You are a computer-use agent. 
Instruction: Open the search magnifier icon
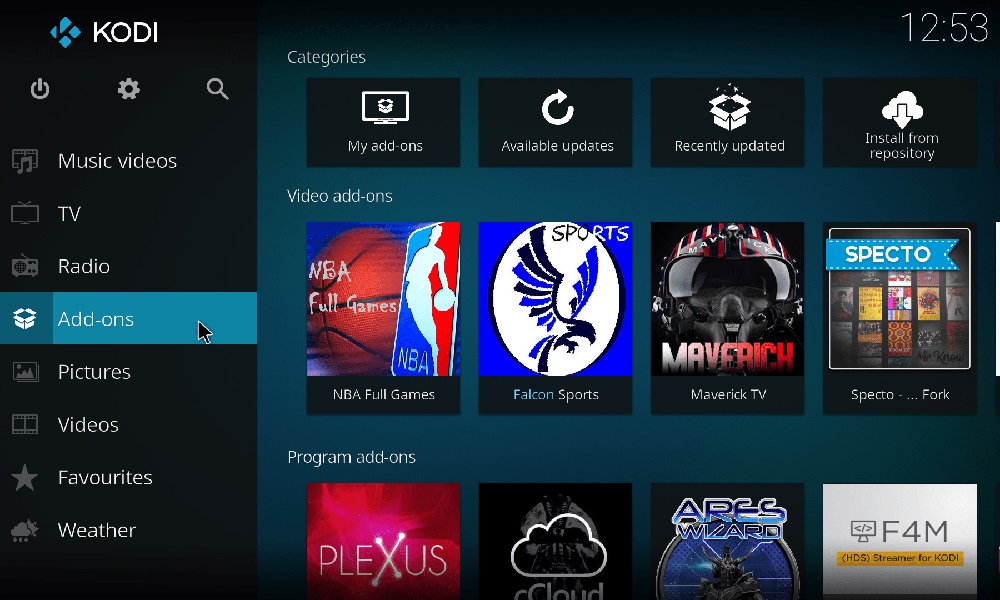point(217,89)
